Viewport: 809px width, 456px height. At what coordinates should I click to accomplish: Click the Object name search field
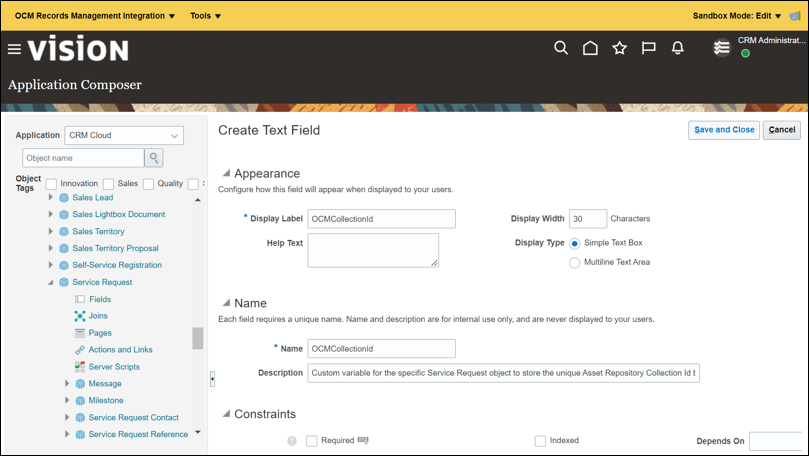click(83, 158)
